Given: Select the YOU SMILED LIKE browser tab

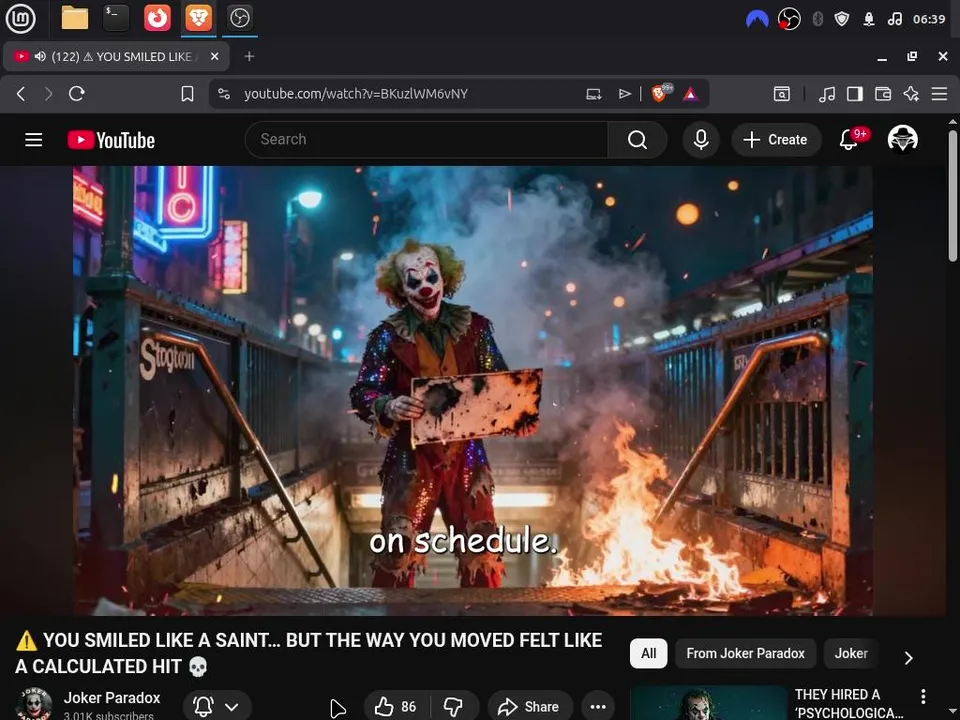Looking at the screenshot, I should coord(116,56).
